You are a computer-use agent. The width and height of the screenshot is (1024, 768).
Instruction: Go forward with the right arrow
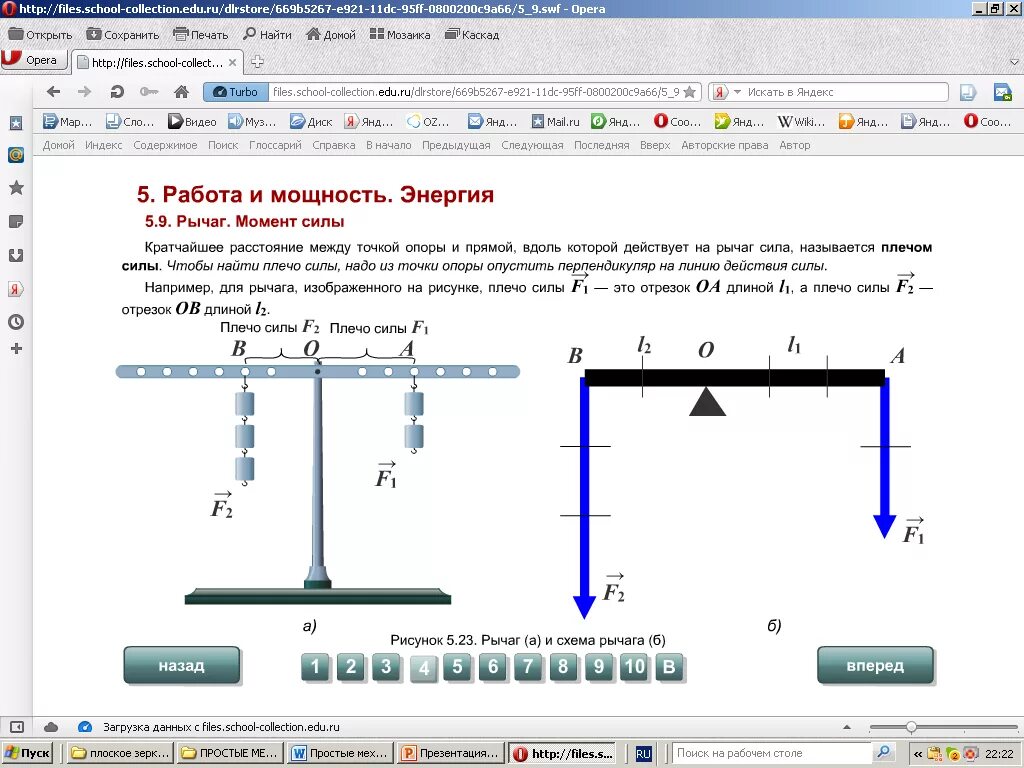(84, 92)
